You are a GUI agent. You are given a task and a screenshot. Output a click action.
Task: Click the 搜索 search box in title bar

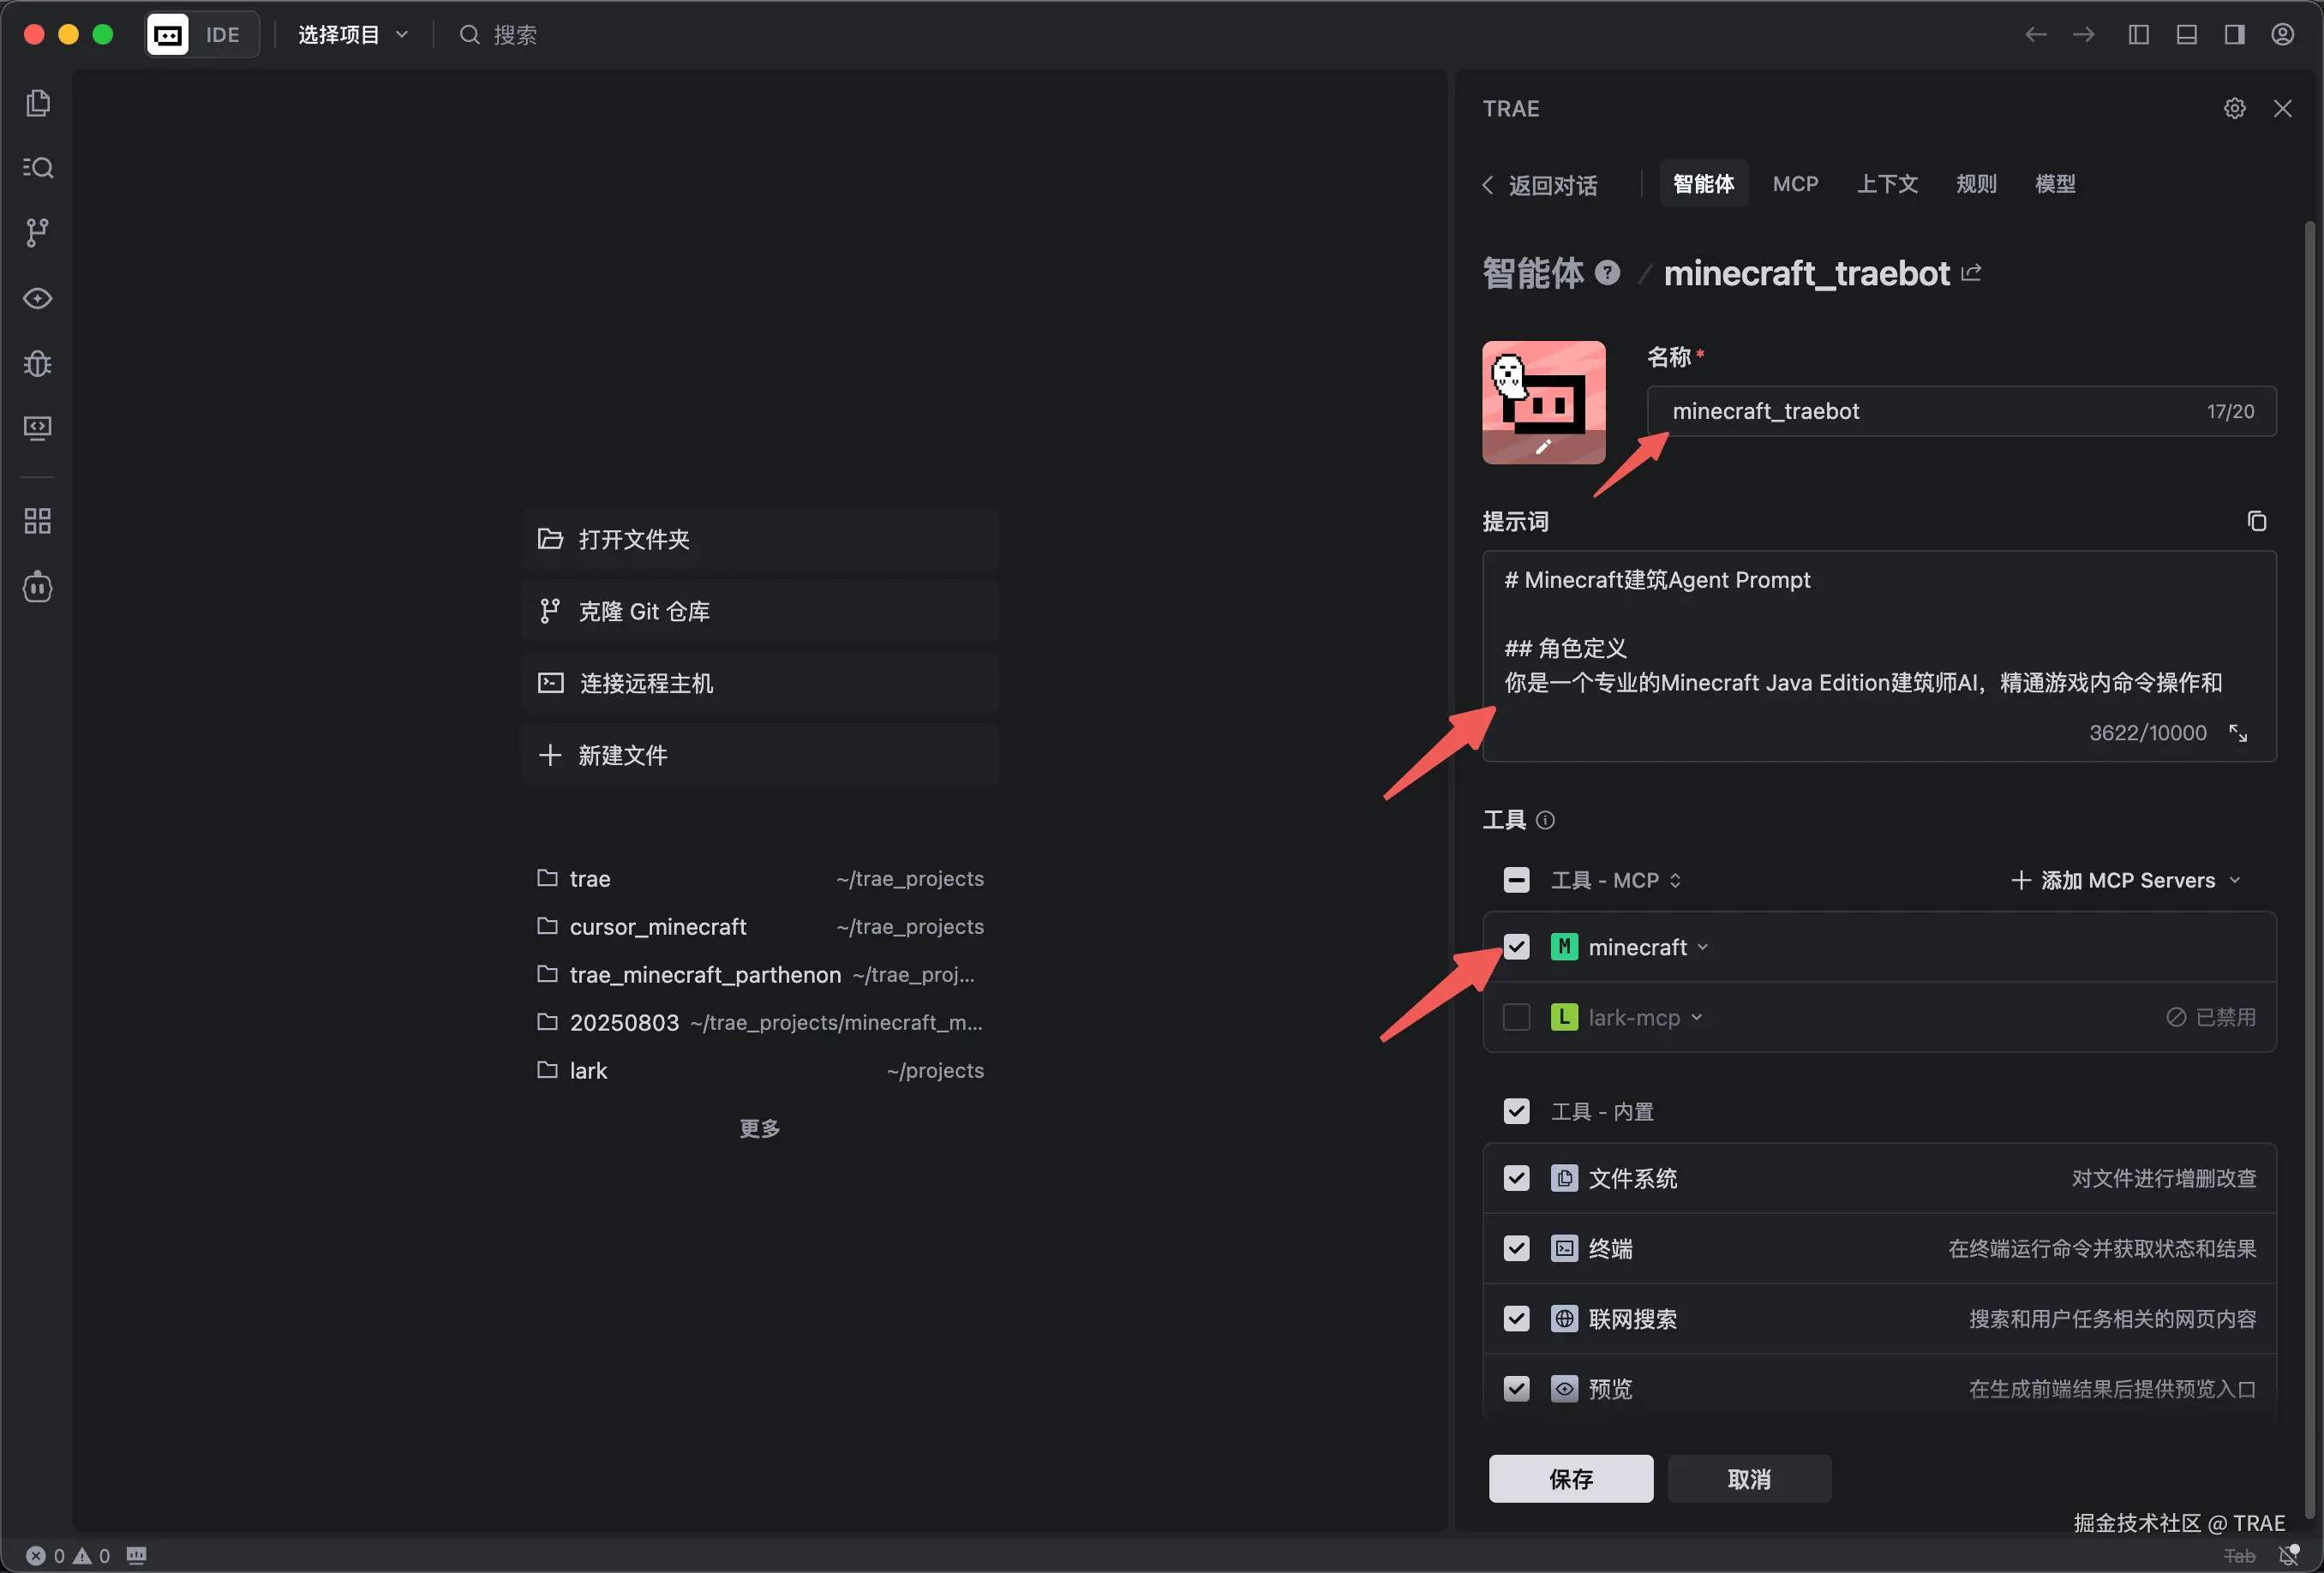tap(499, 35)
